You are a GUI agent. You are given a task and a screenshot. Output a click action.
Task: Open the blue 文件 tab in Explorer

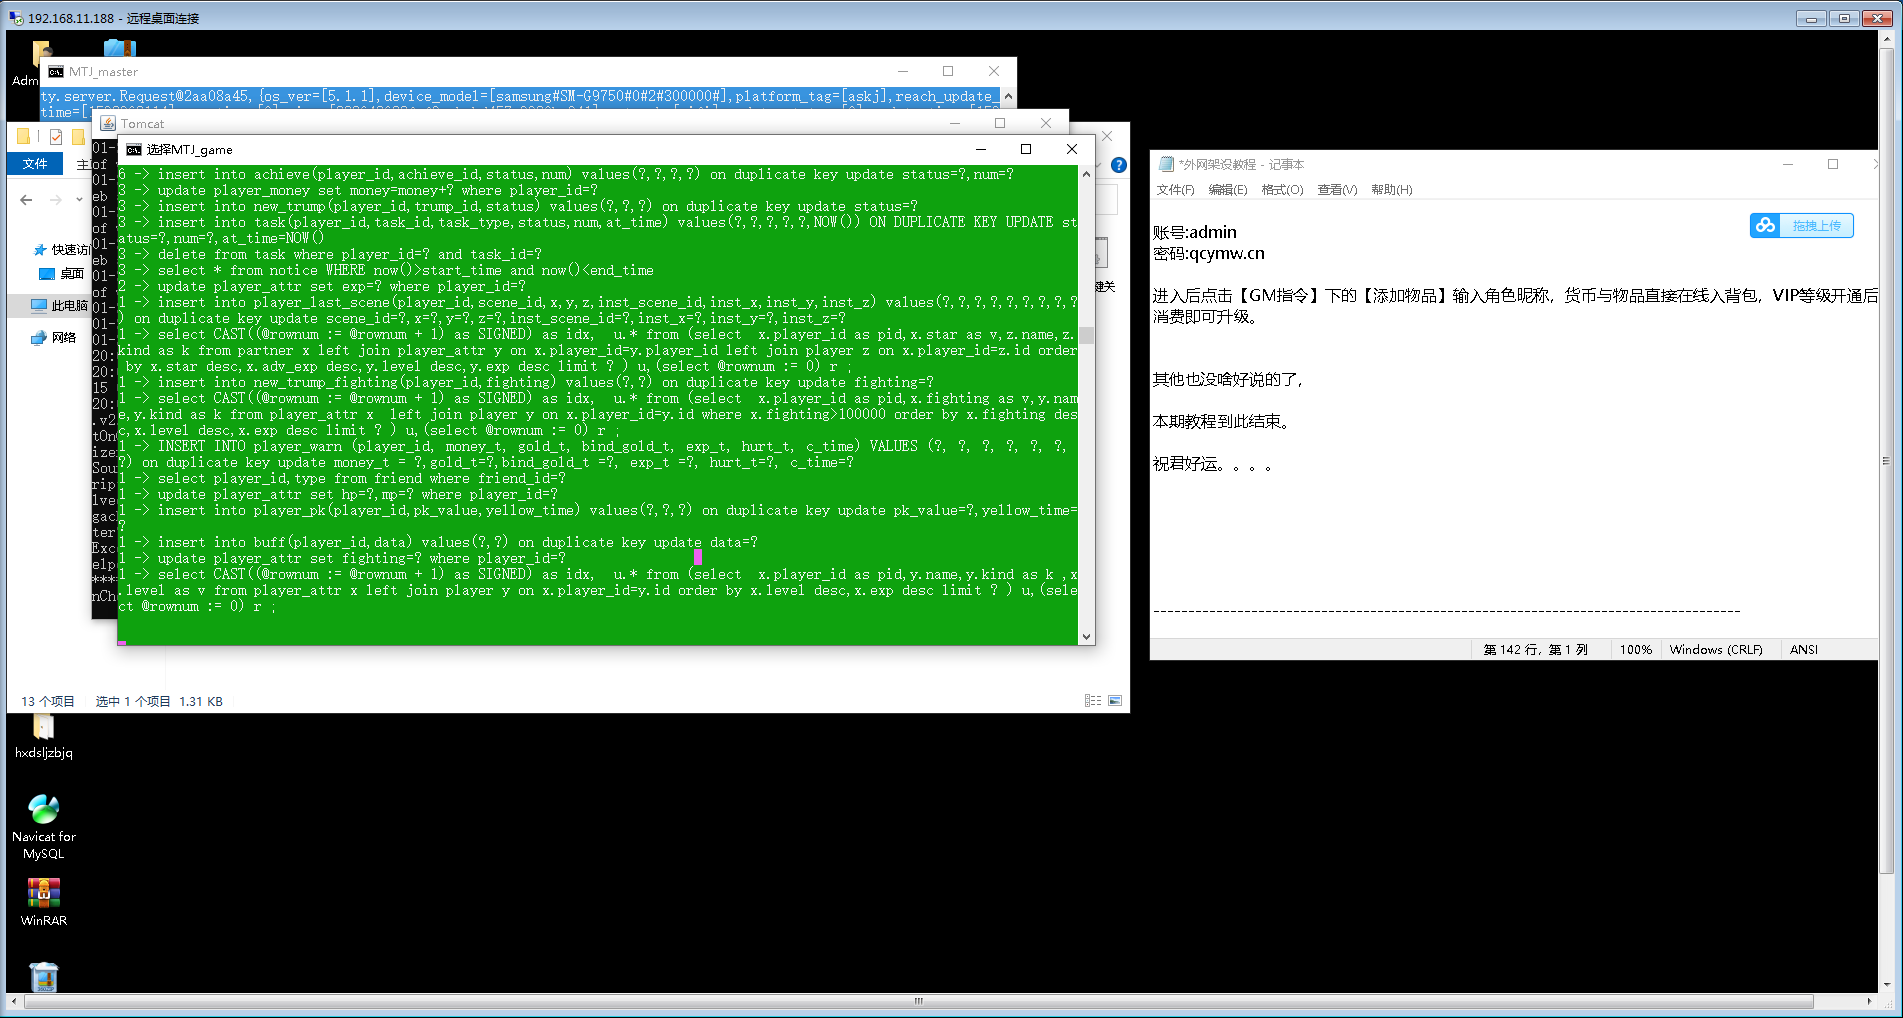35,164
